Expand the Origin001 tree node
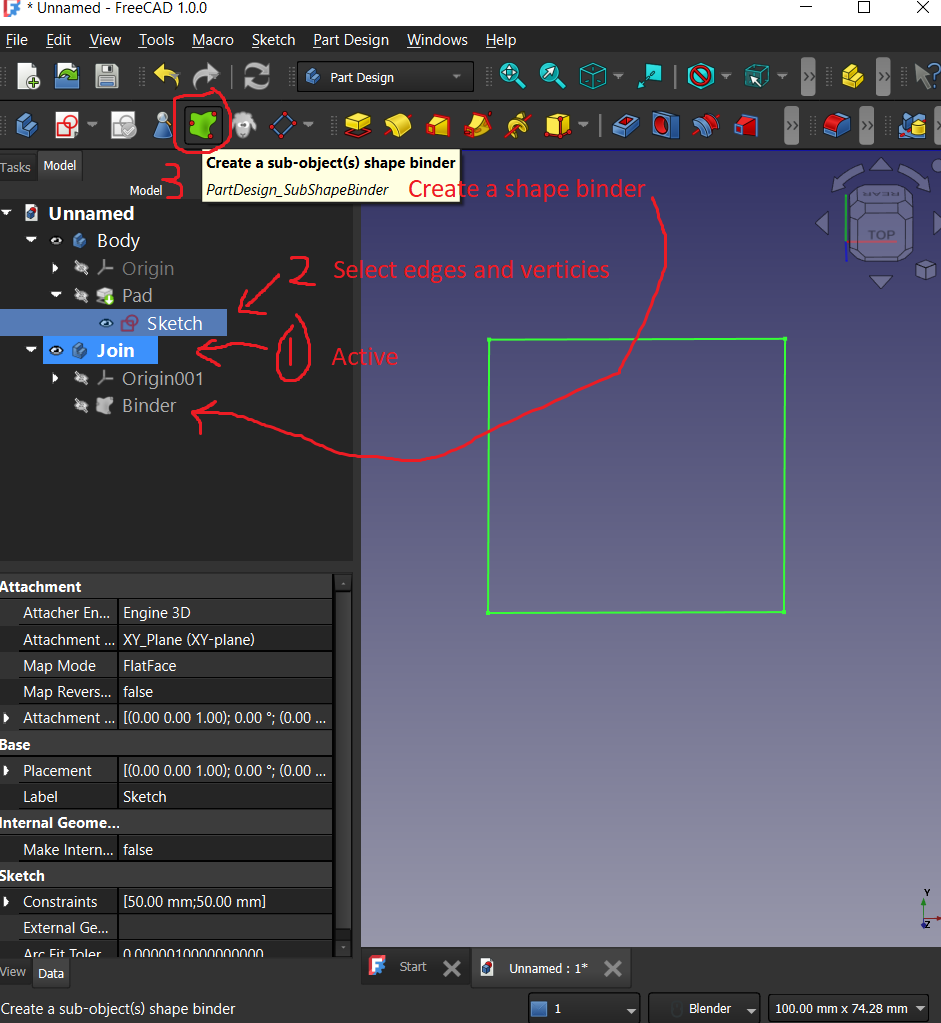This screenshot has width=941, height=1023. point(56,379)
